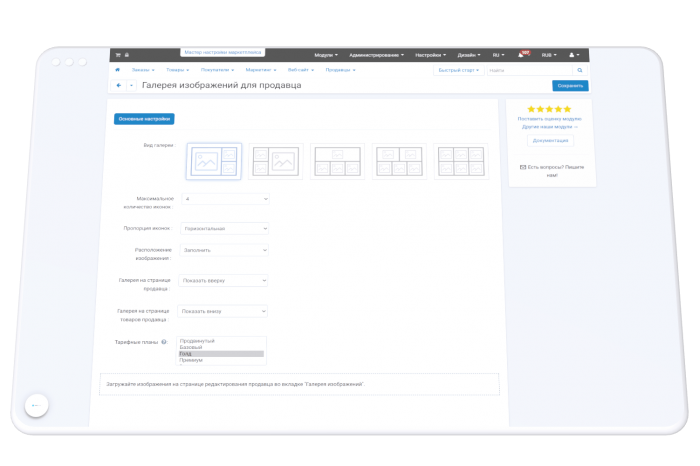
Task: Choose gallery layout with large image on left
Action: click(214, 161)
